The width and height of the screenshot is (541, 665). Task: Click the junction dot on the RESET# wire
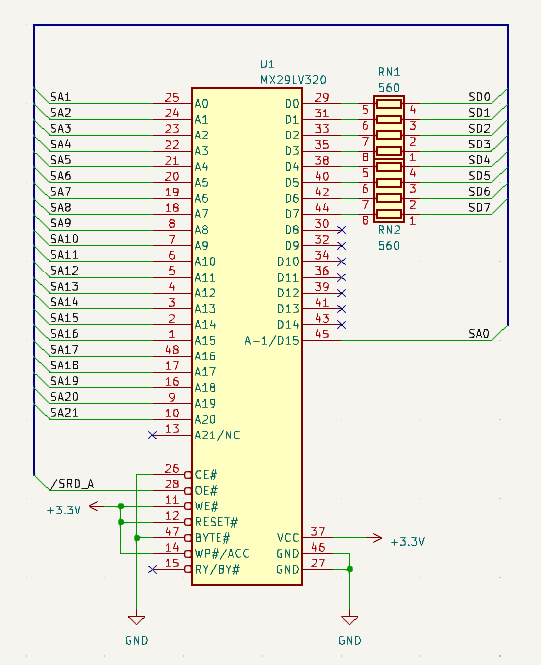point(121,522)
